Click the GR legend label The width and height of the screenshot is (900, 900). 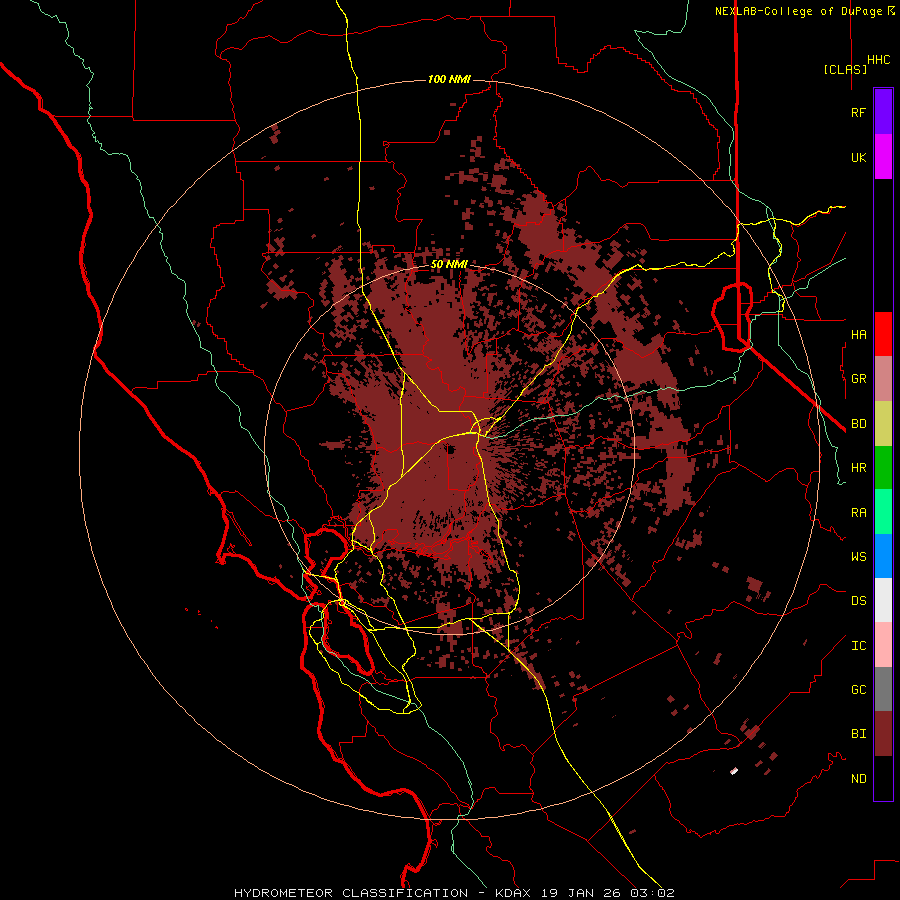click(x=858, y=379)
